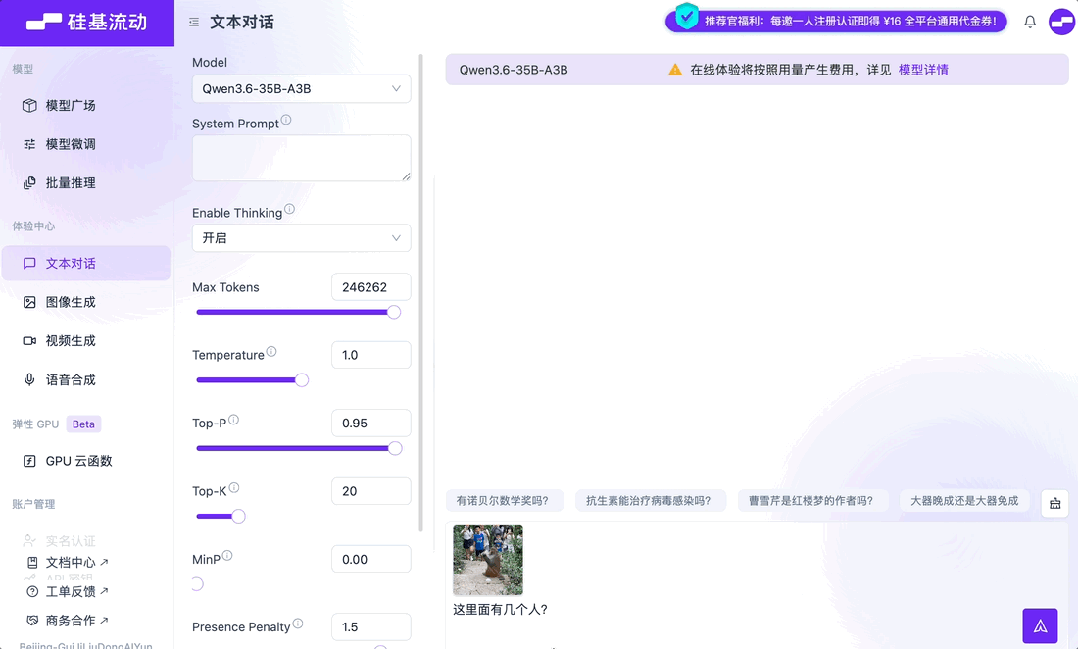This screenshot has width=1078, height=649.
Task: Click the message text 这里面有几个人?
Action: tap(500, 609)
